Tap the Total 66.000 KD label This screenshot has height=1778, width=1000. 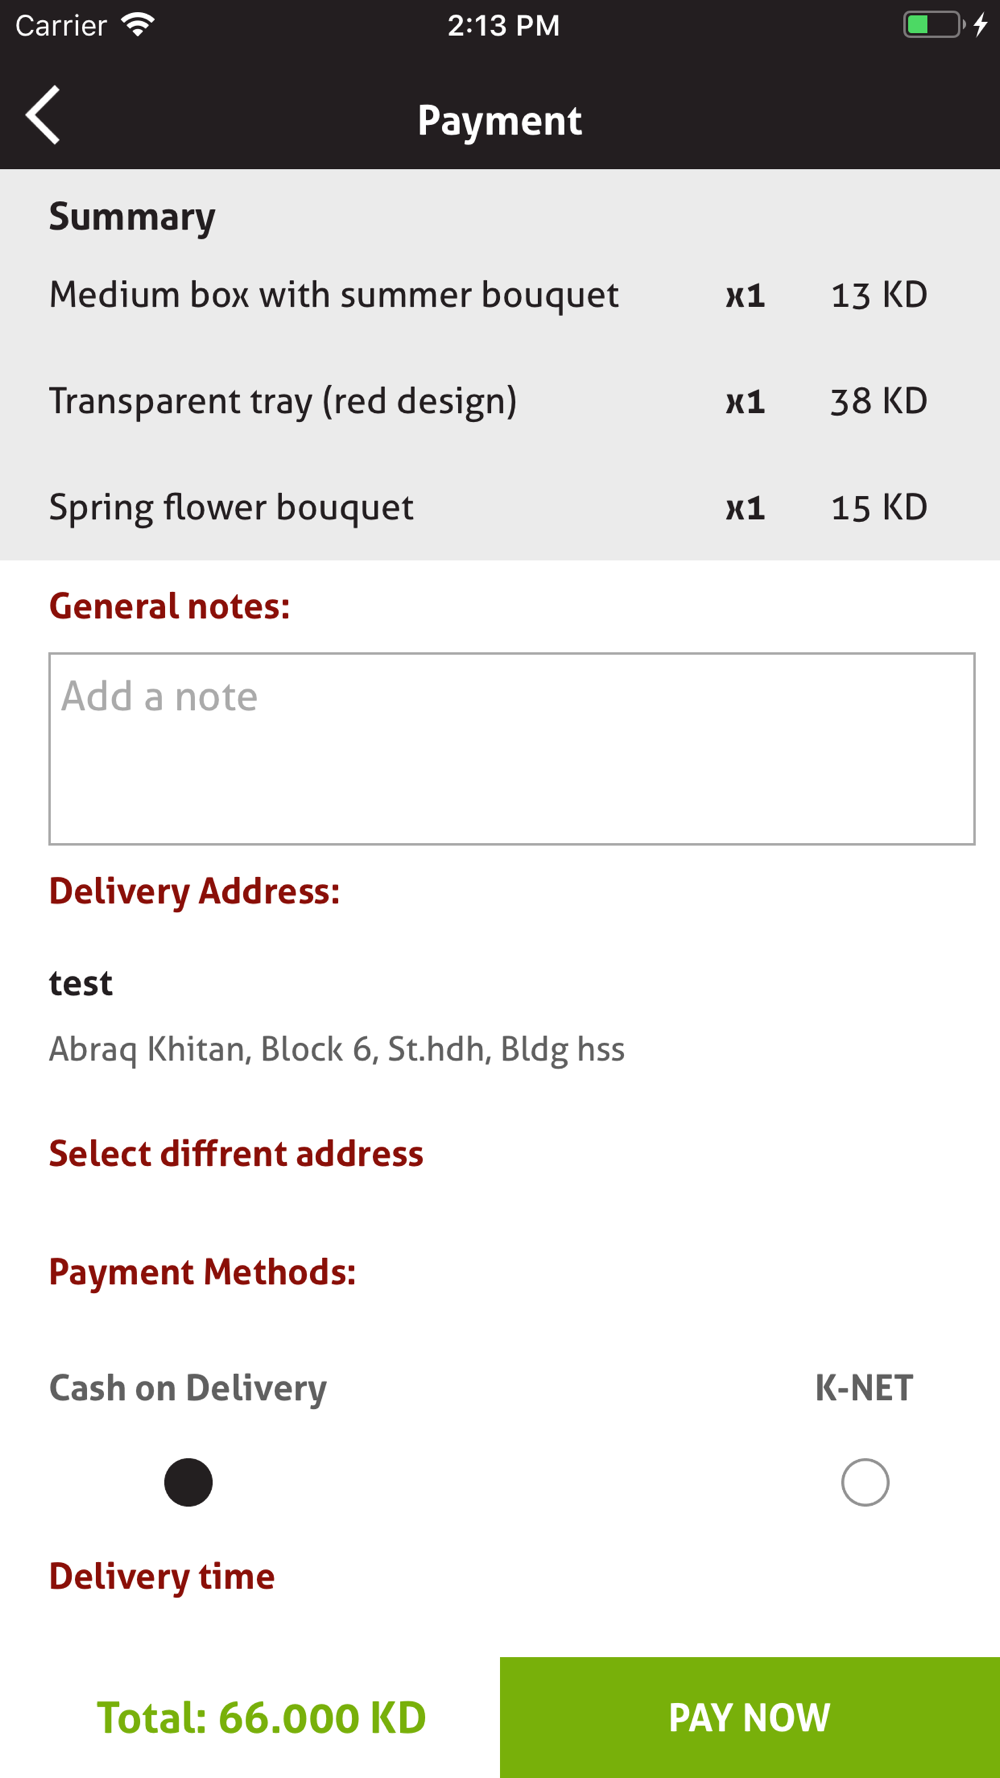click(261, 1718)
